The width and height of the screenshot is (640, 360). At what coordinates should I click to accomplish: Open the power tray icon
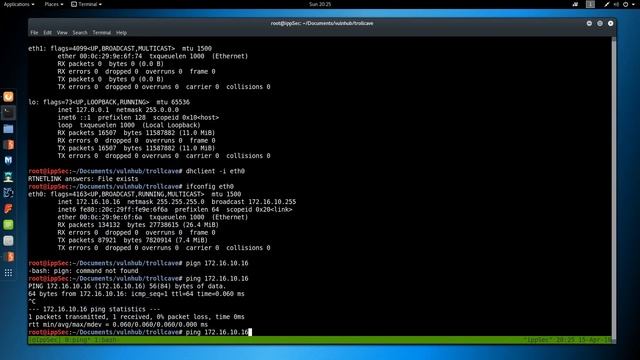coord(625,4)
